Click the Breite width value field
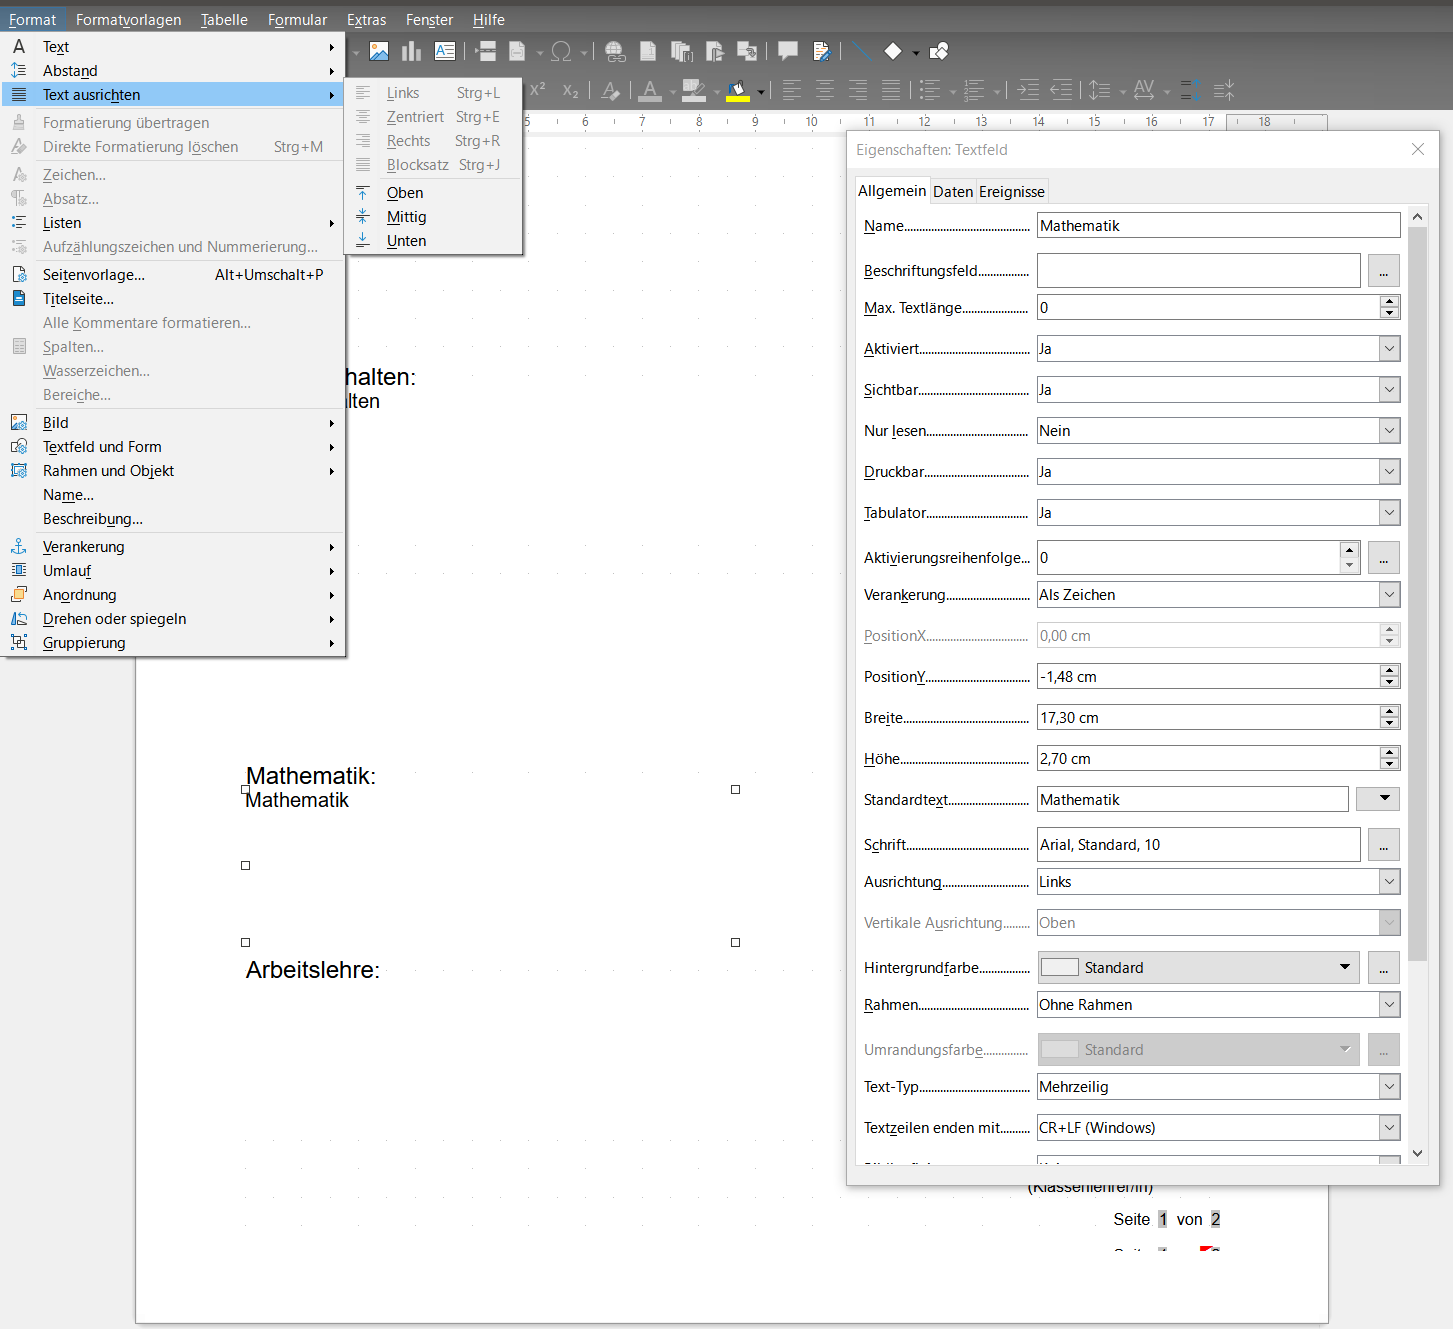The width and height of the screenshot is (1453, 1329). click(x=1208, y=718)
